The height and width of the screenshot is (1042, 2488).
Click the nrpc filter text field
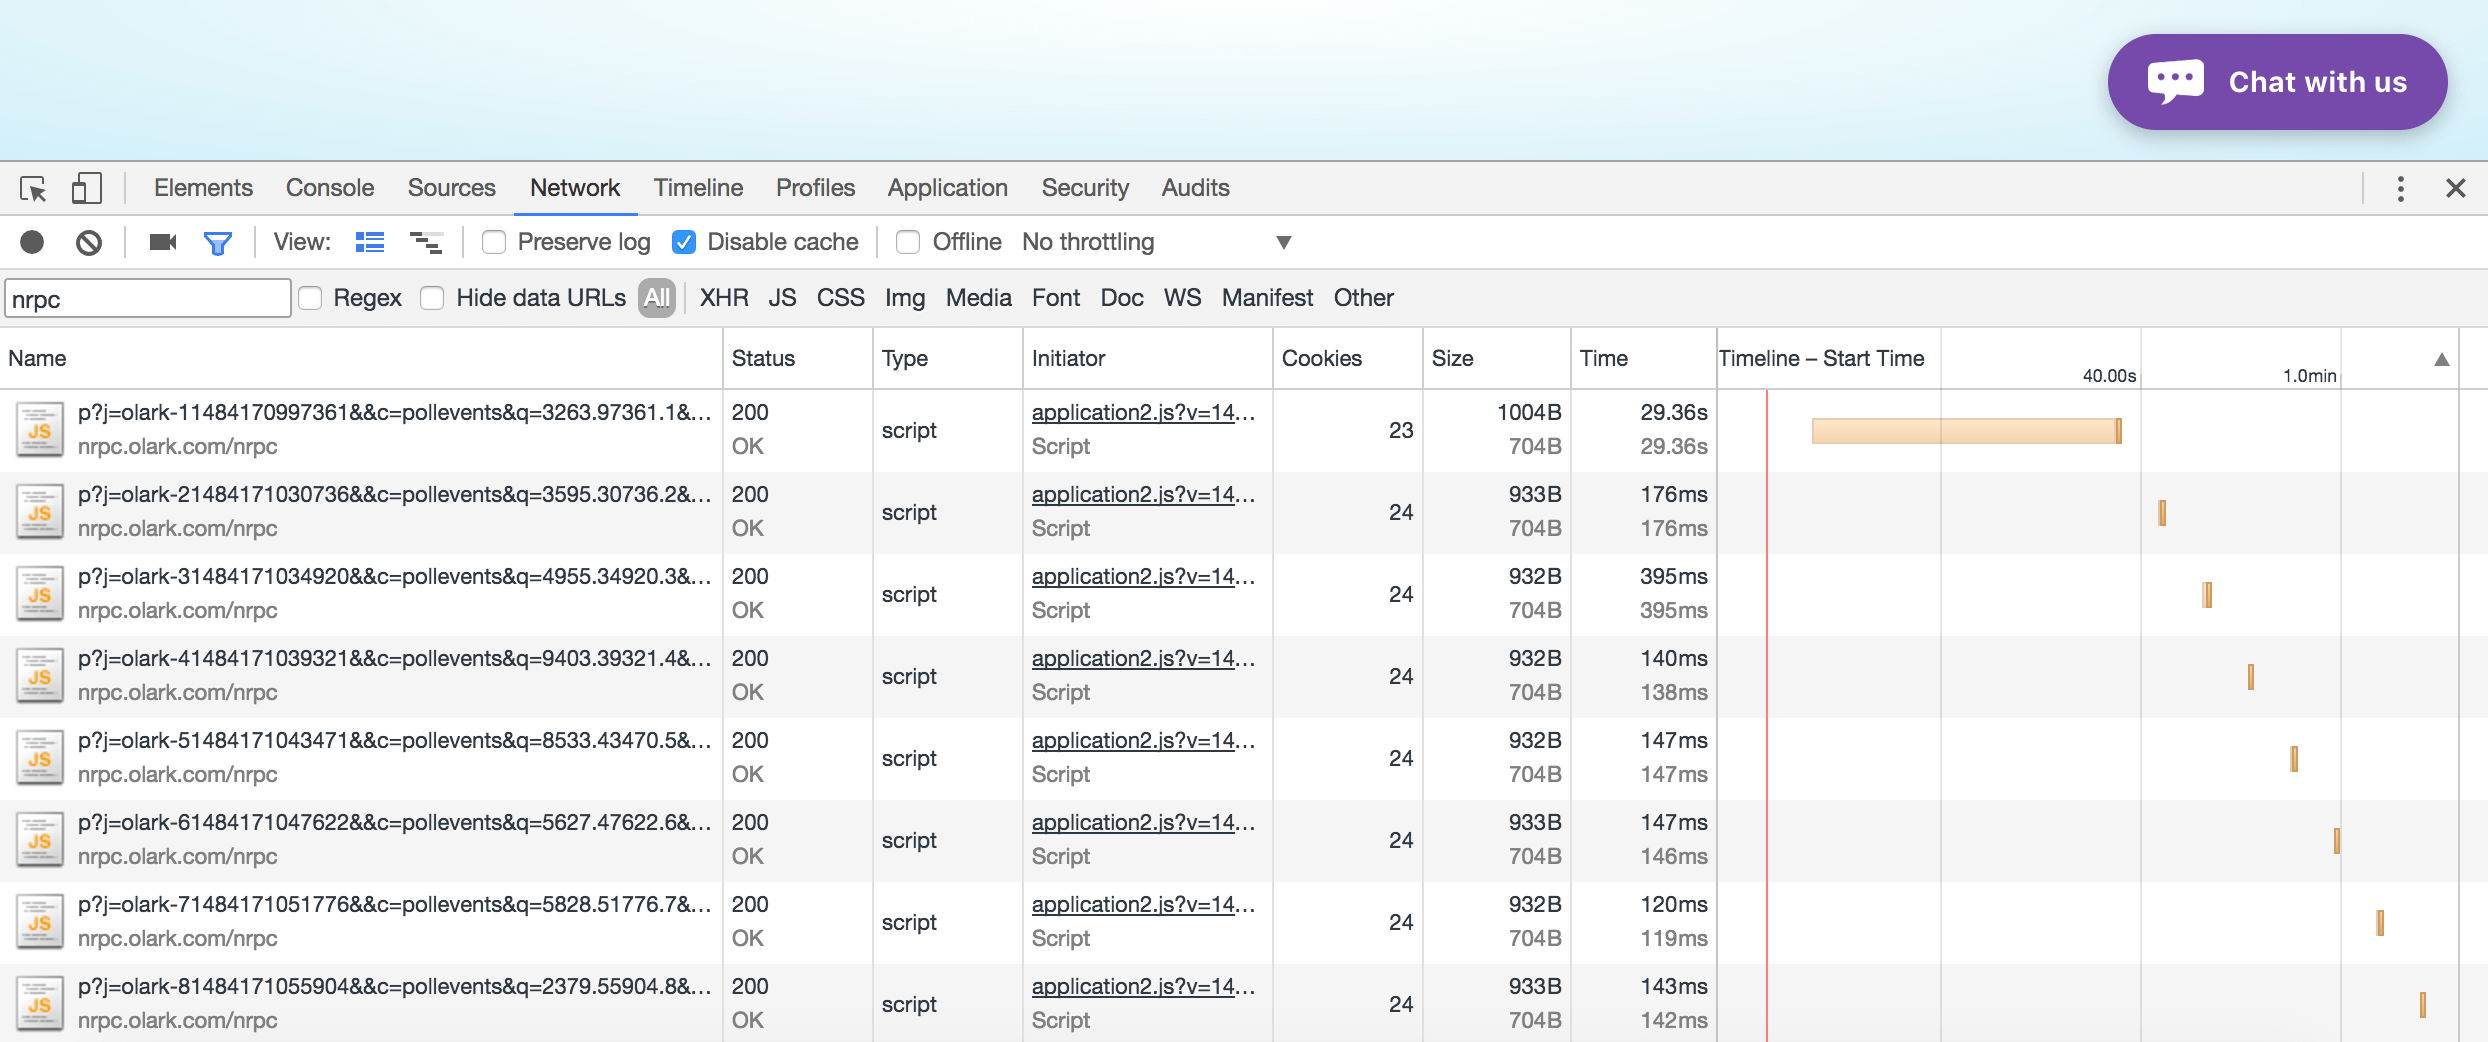point(148,299)
